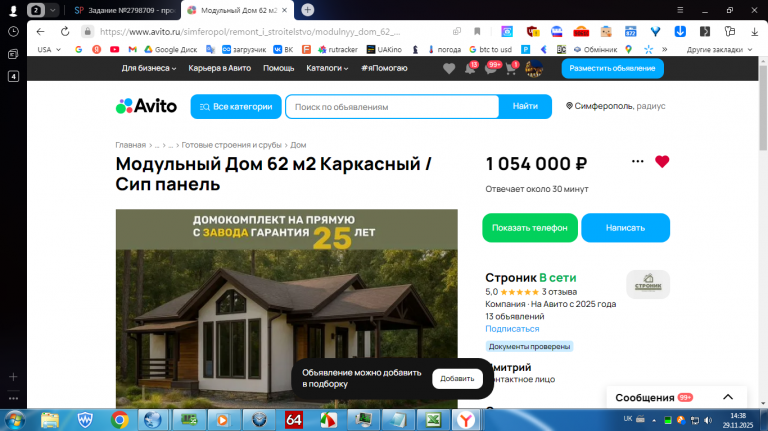Open Все категории menu
This screenshot has width=768, height=431.
coord(236,106)
